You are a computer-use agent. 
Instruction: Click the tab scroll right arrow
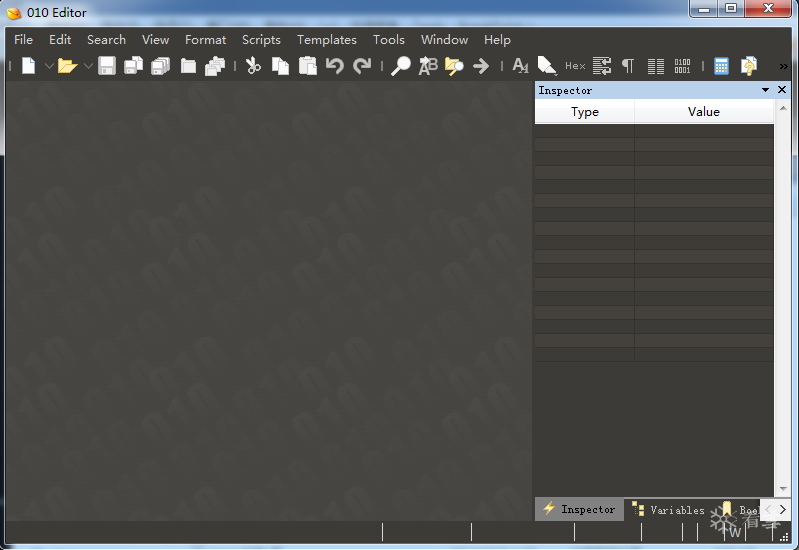pyautogui.click(x=782, y=510)
